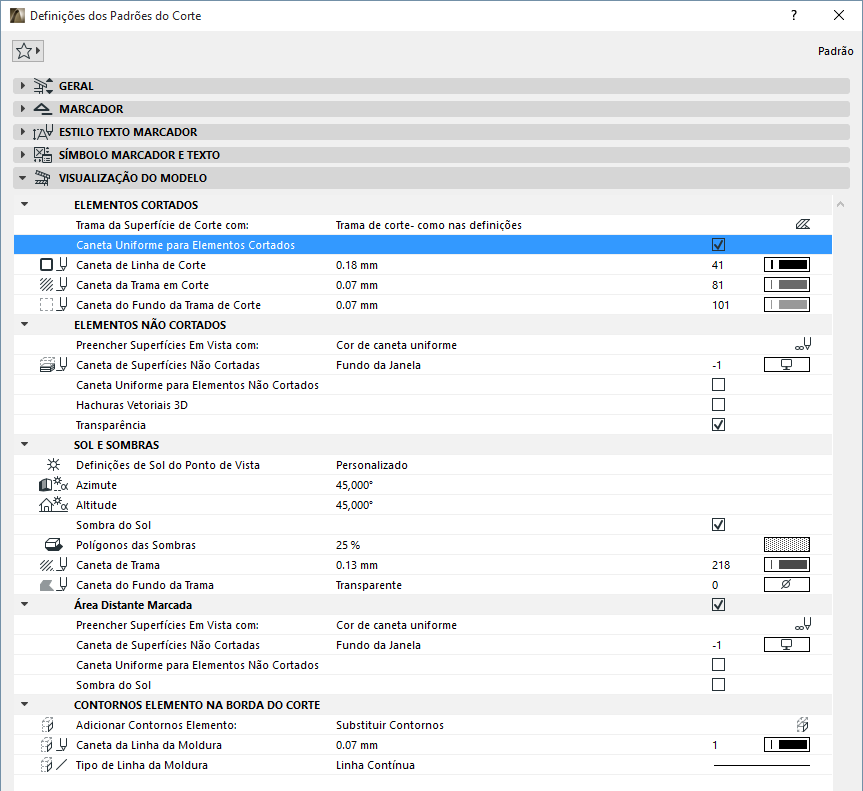The image size is (863, 791).
Task: Toggle Sombra do Sol in Sol e Sombras
Action: tap(718, 525)
